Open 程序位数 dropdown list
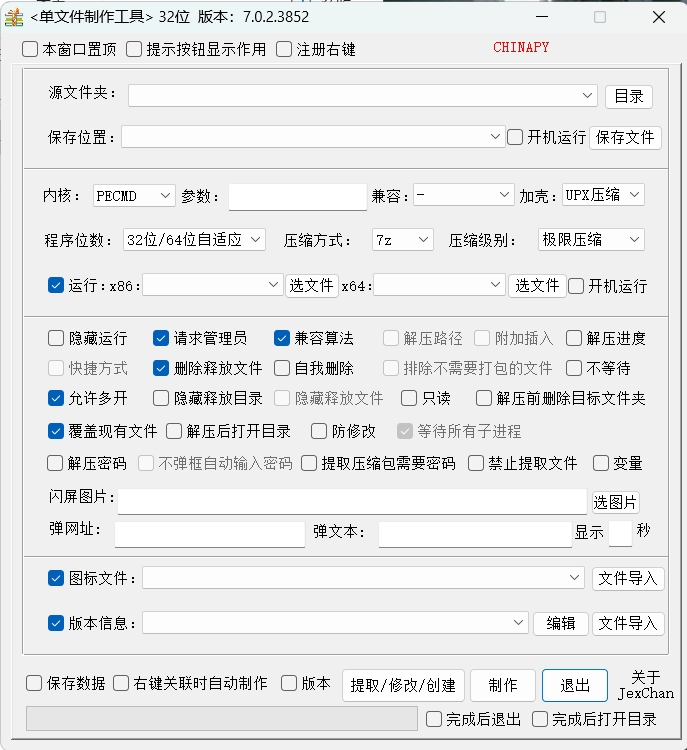The image size is (687, 750). [x=194, y=240]
